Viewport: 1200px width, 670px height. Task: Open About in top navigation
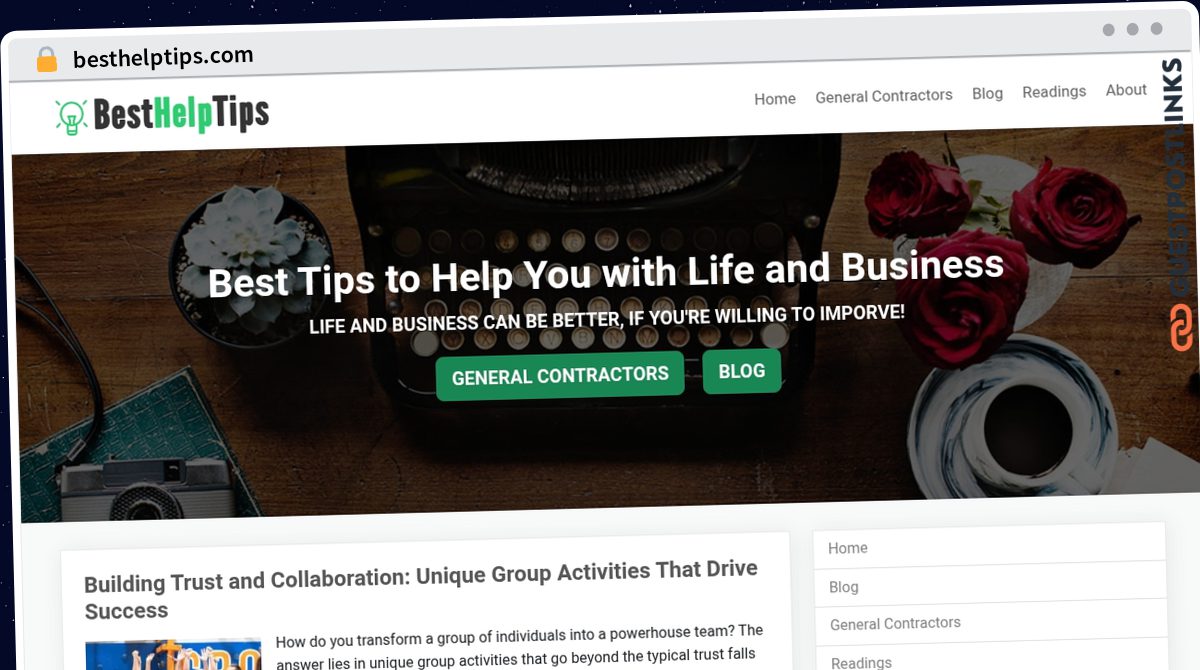pyautogui.click(x=1126, y=90)
